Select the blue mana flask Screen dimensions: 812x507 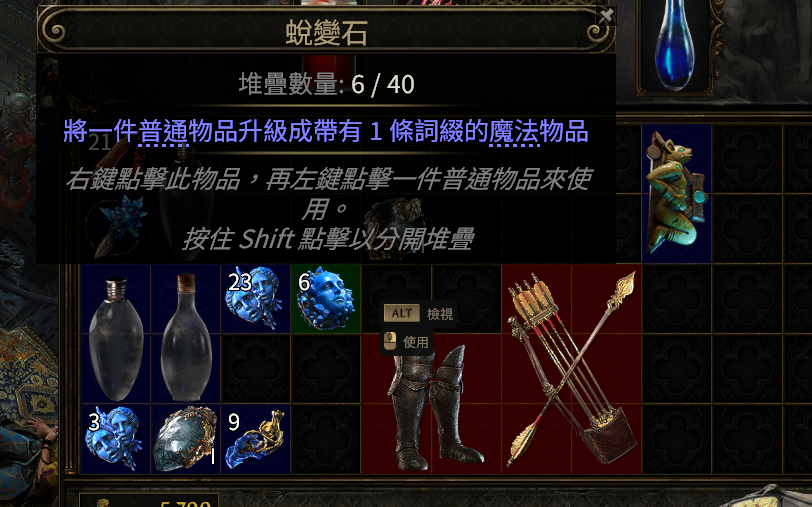pyautogui.click(x=675, y=46)
